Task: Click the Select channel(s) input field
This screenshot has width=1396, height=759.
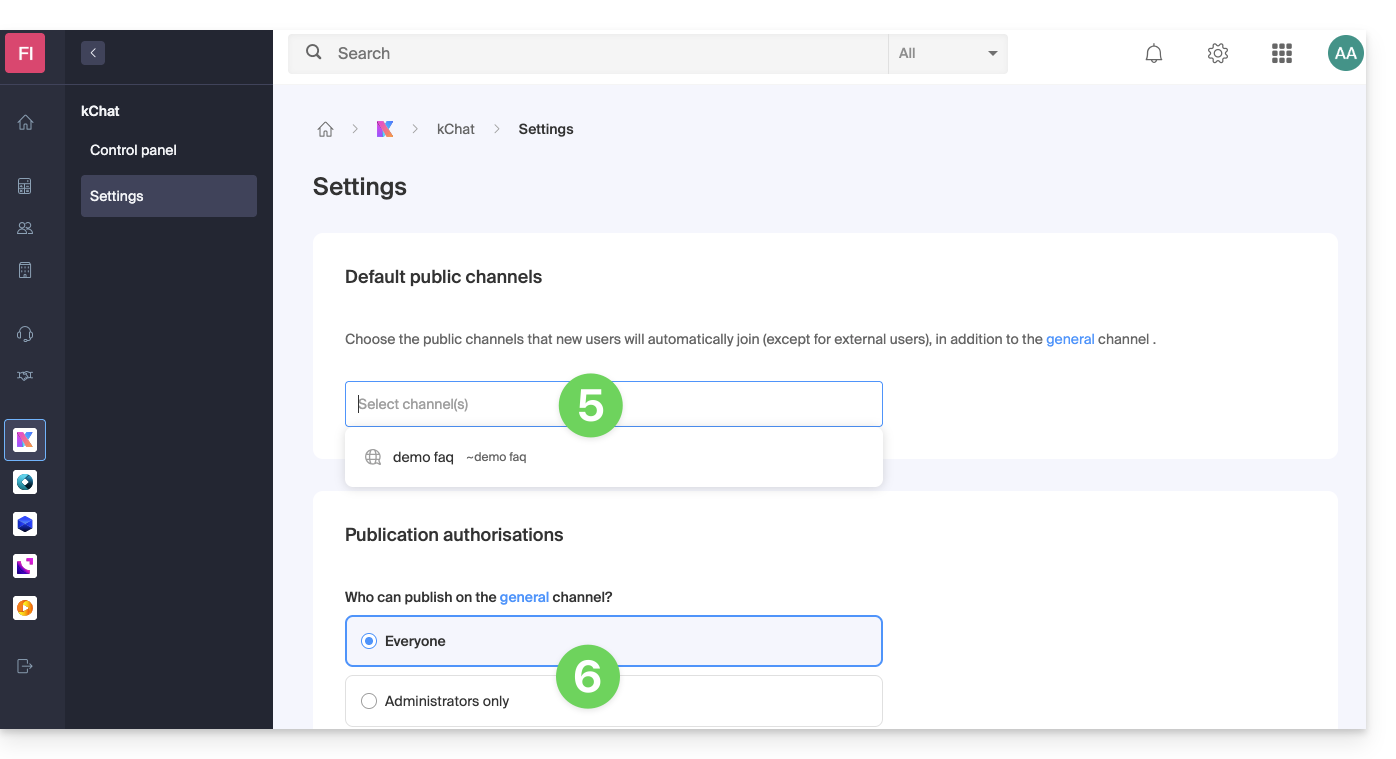Action: (450, 404)
